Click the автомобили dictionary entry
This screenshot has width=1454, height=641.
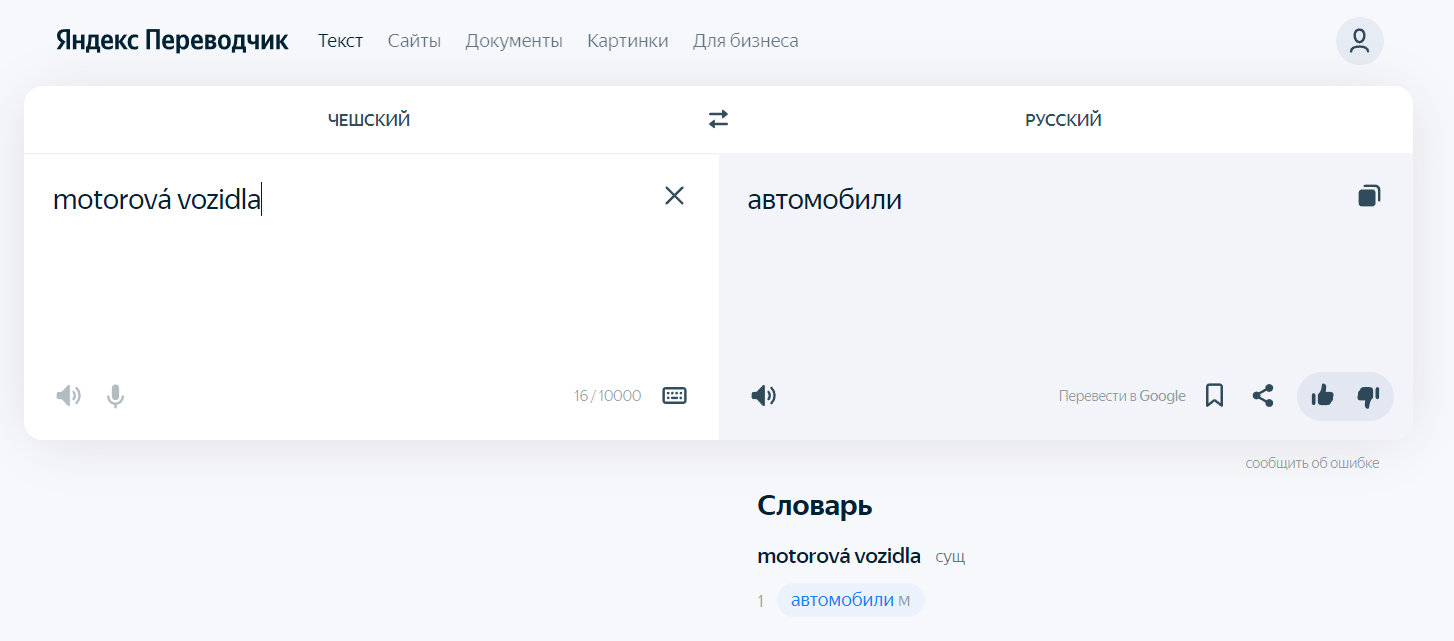[842, 600]
